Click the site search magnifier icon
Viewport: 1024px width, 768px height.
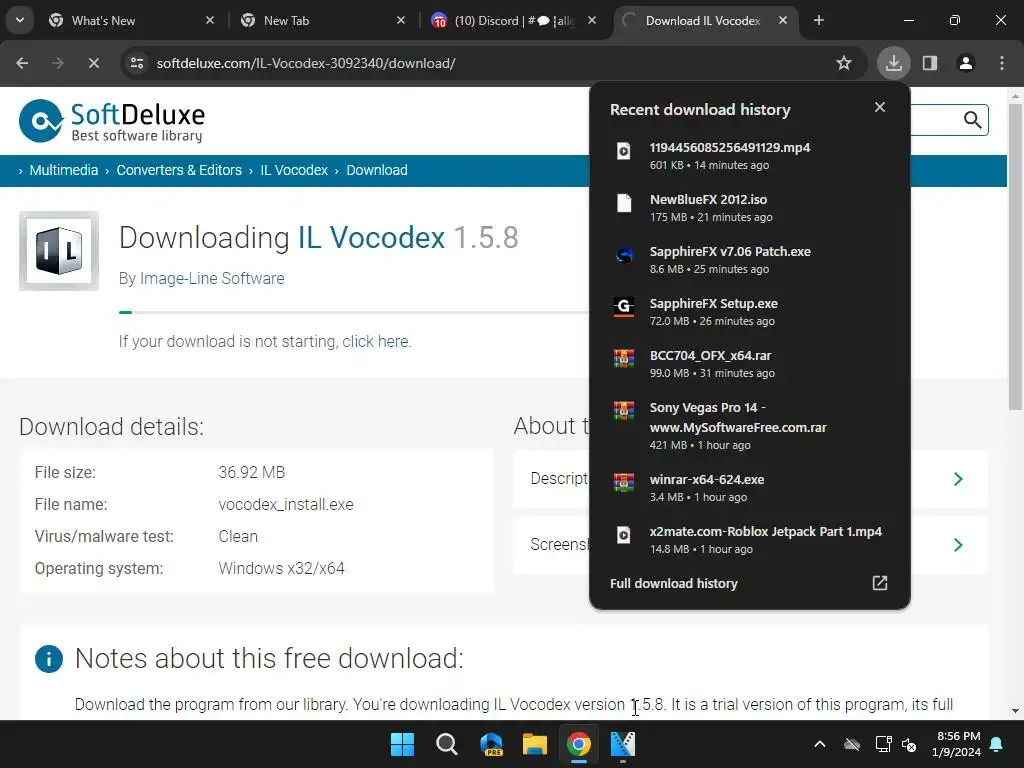pyautogui.click(x=972, y=120)
